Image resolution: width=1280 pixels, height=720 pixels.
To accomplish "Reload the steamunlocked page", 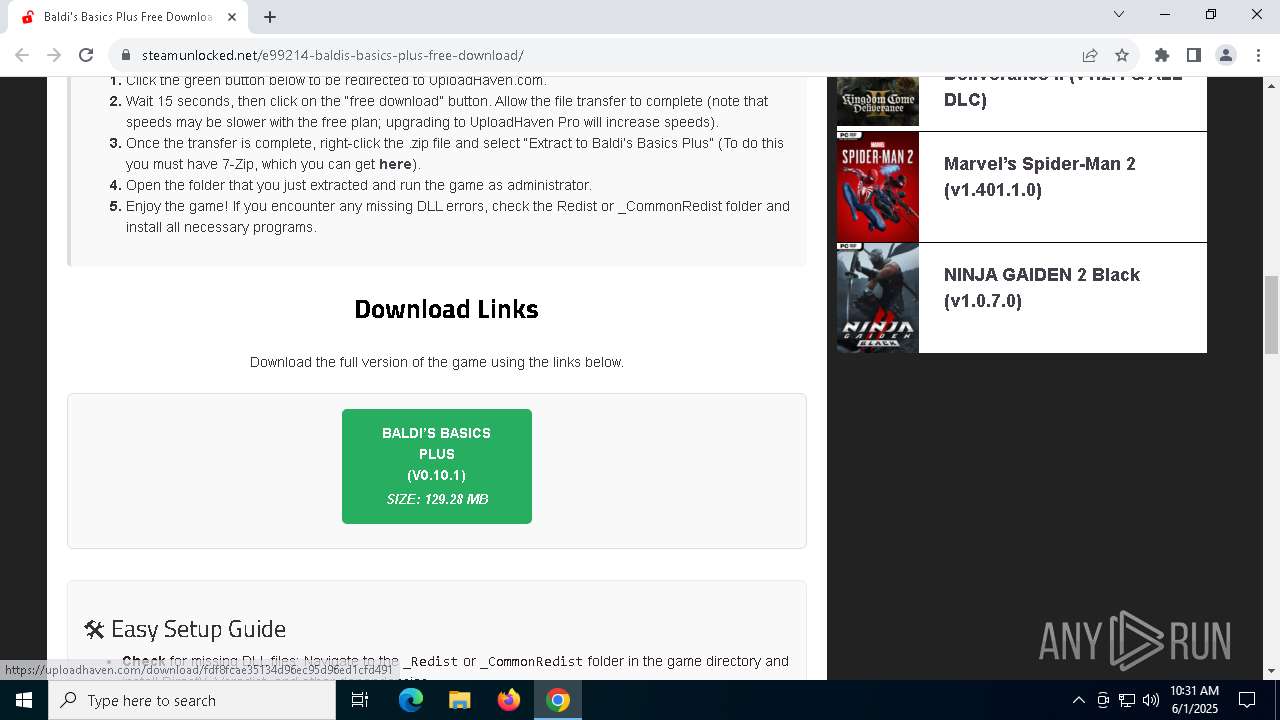I will coord(86,55).
